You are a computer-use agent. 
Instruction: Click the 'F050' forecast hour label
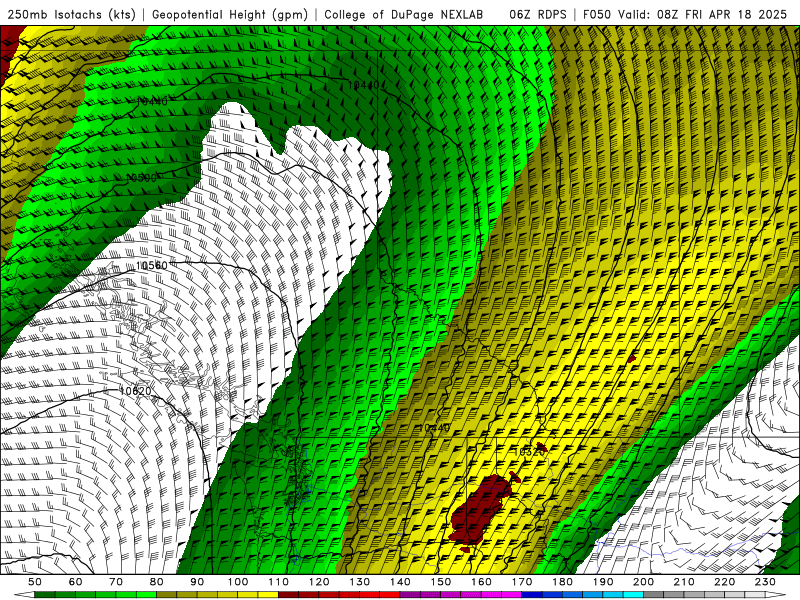click(597, 14)
